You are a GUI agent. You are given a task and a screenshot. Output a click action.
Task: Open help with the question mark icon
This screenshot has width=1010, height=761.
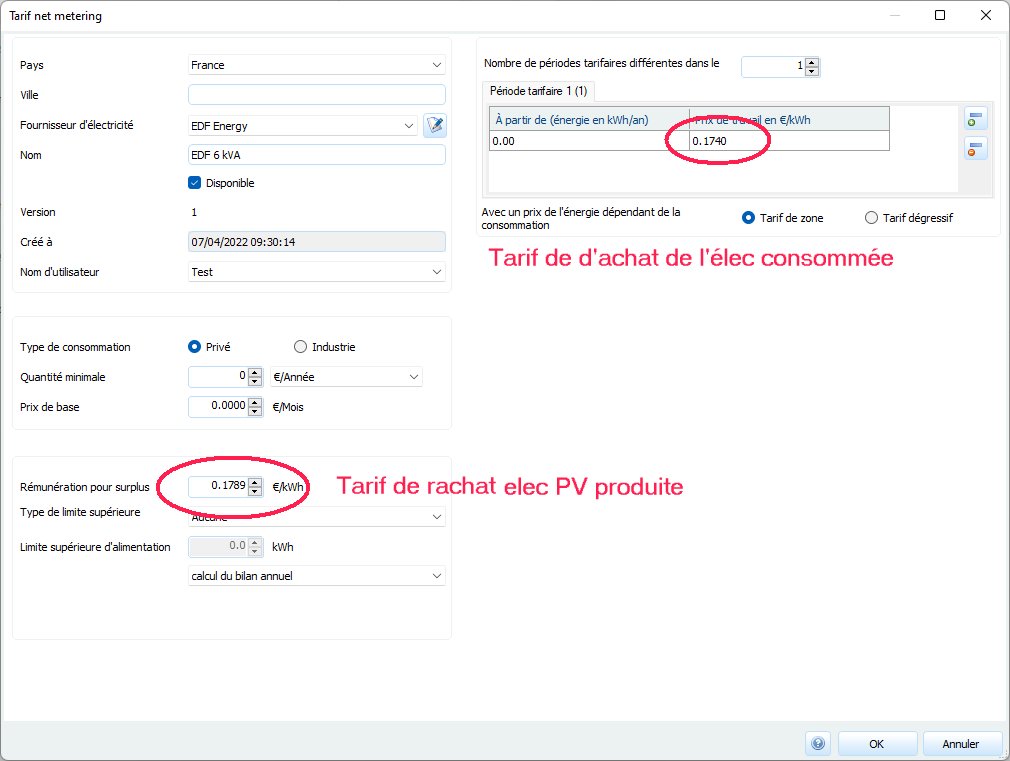818,744
